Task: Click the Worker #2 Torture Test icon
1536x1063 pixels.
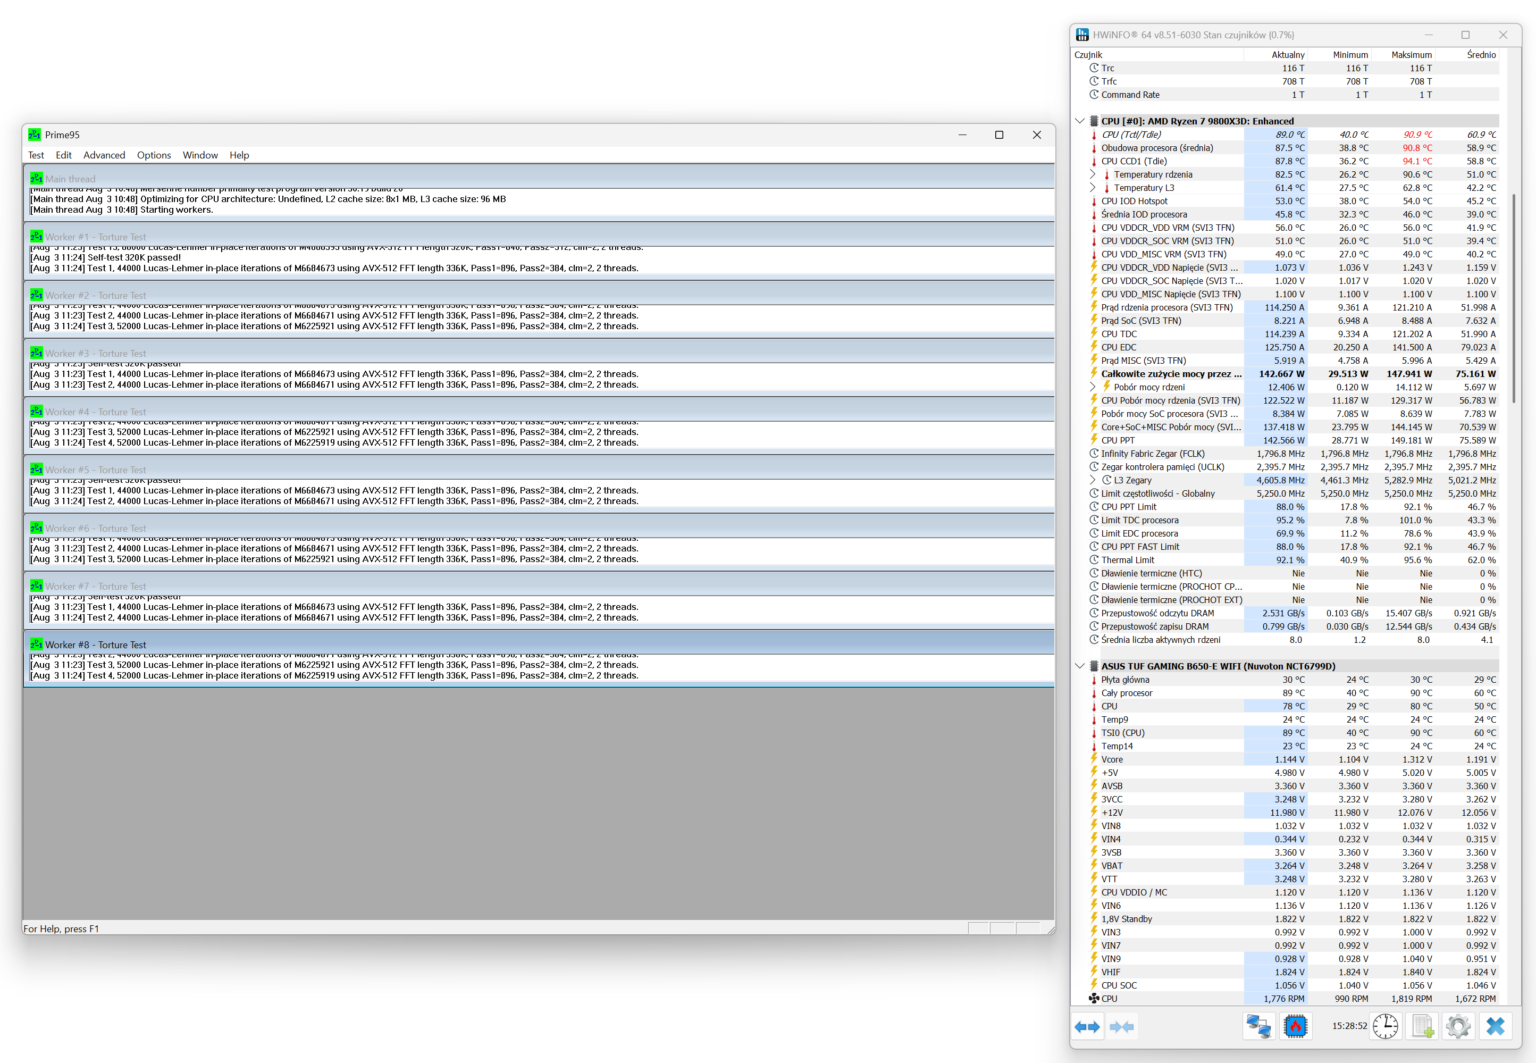Action: point(36,295)
